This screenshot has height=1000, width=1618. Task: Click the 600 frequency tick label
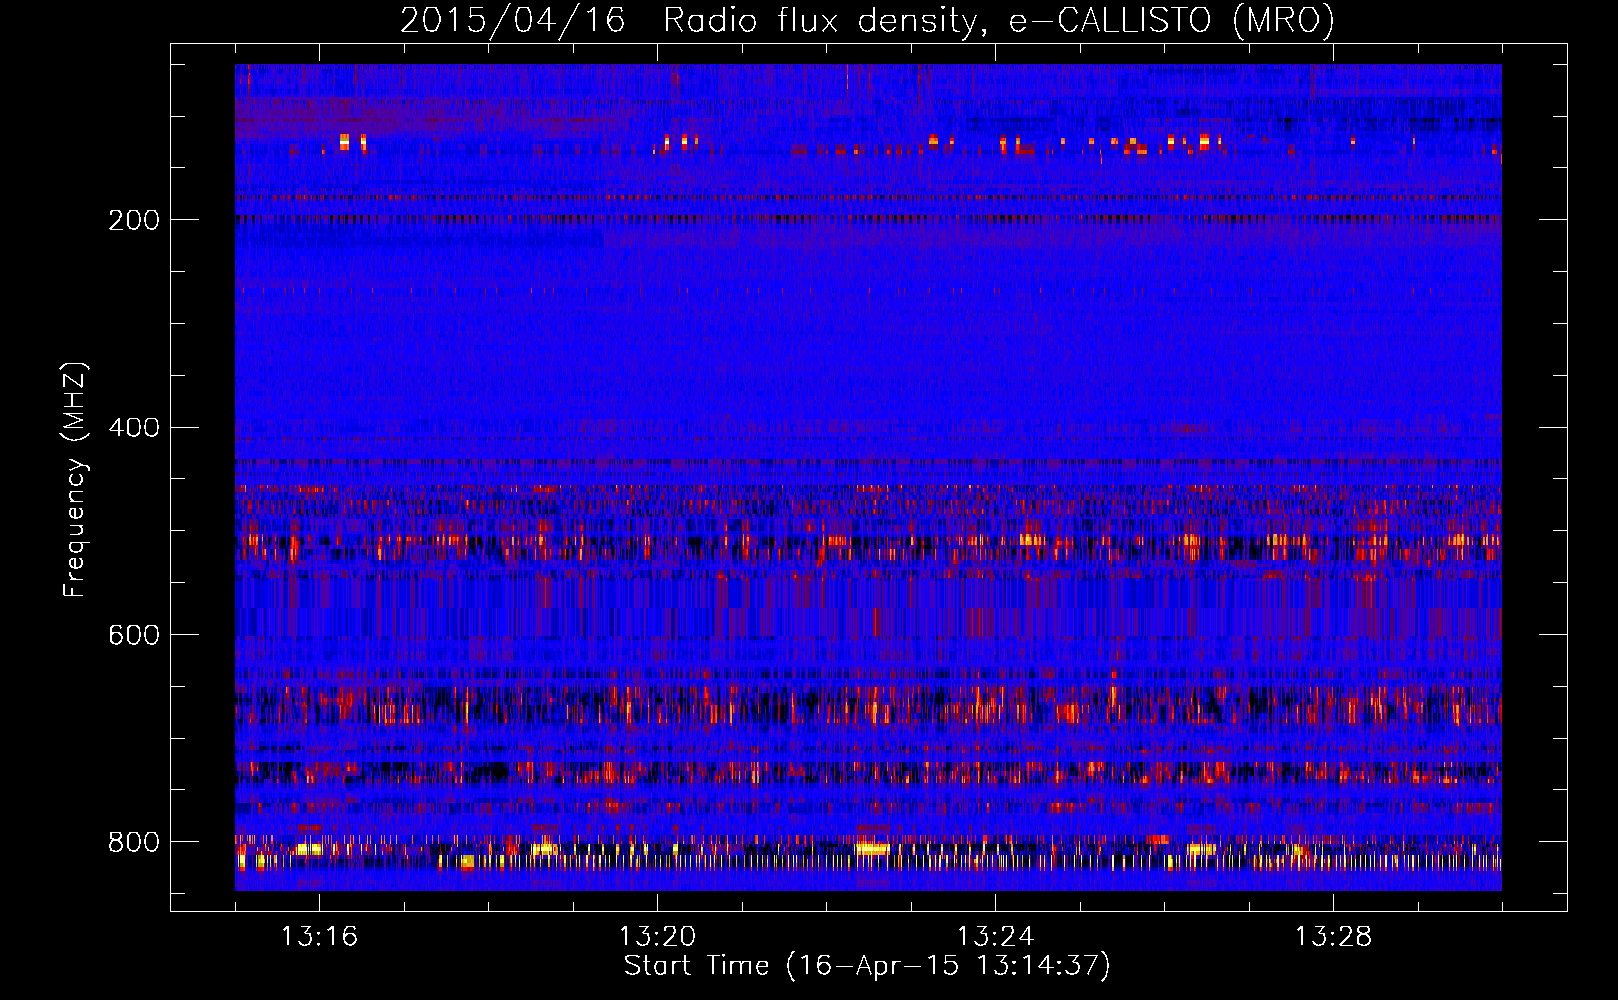tap(134, 635)
